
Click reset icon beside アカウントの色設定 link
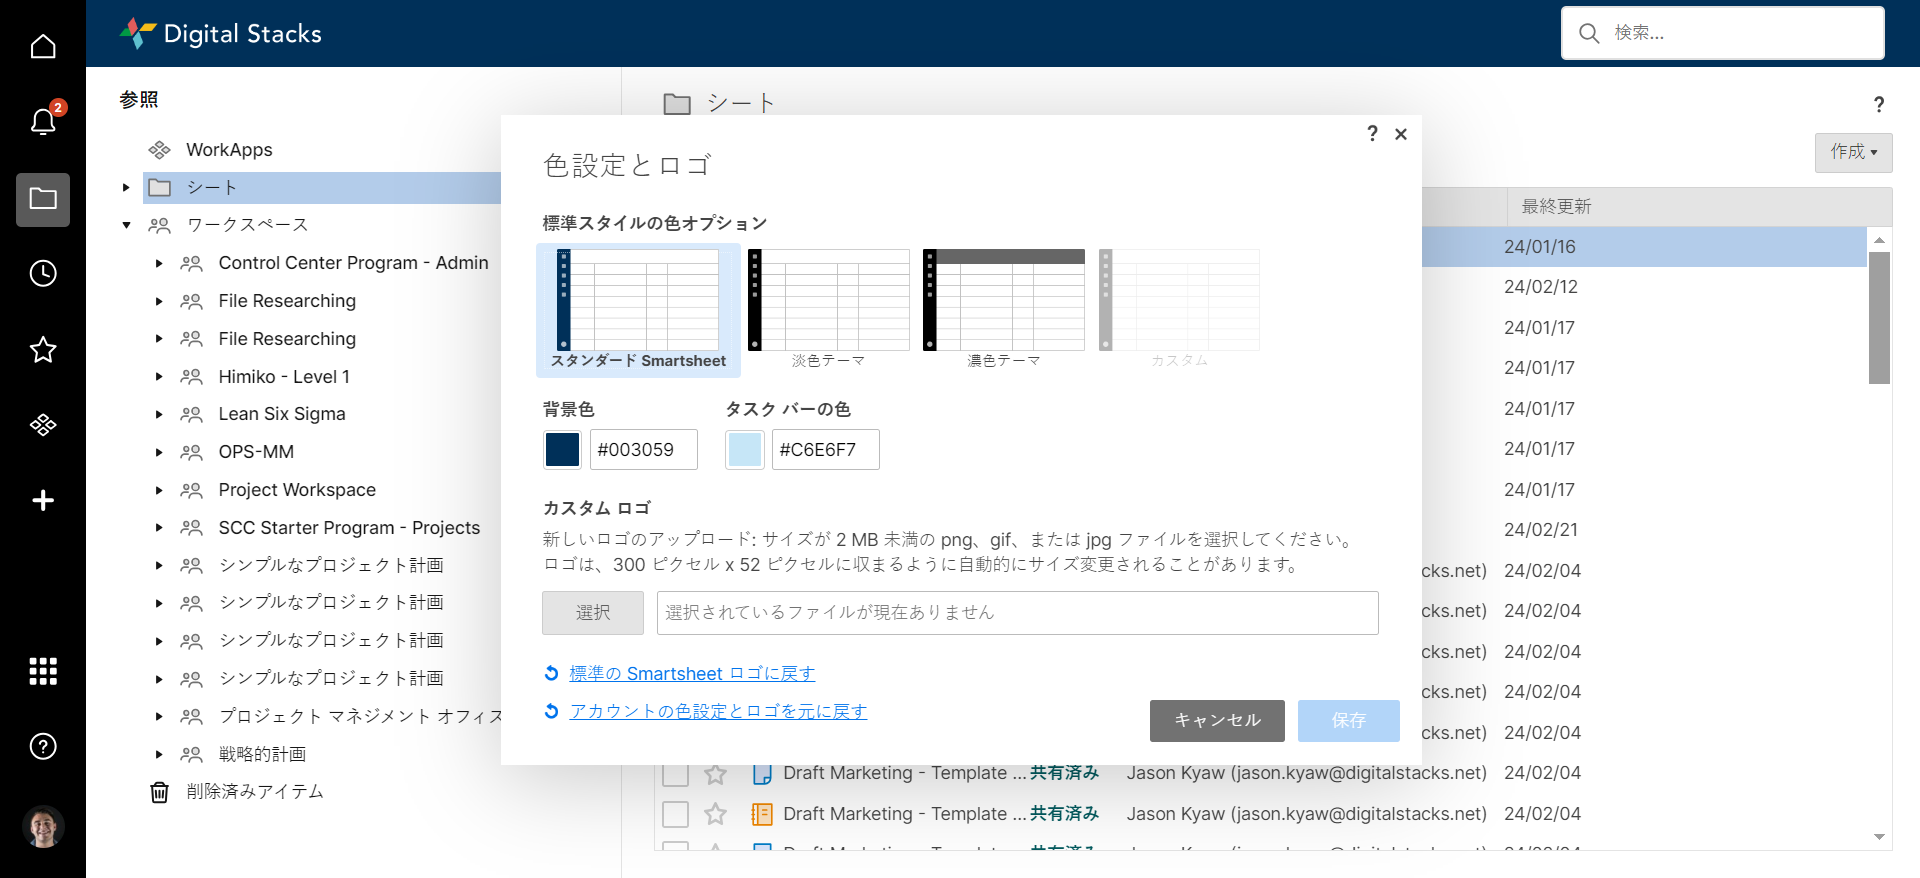pyautogui.click(x=551, y=711)
